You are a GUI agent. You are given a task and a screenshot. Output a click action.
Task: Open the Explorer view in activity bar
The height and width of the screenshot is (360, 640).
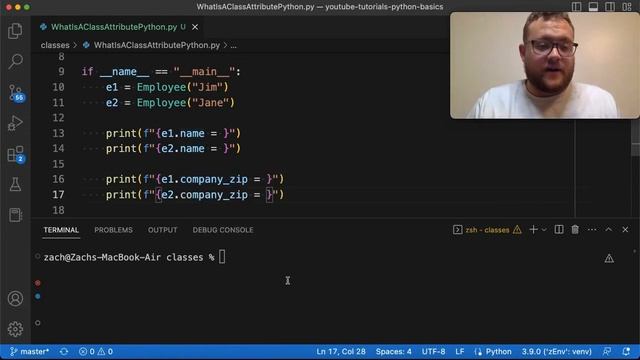tap(15, 31)
